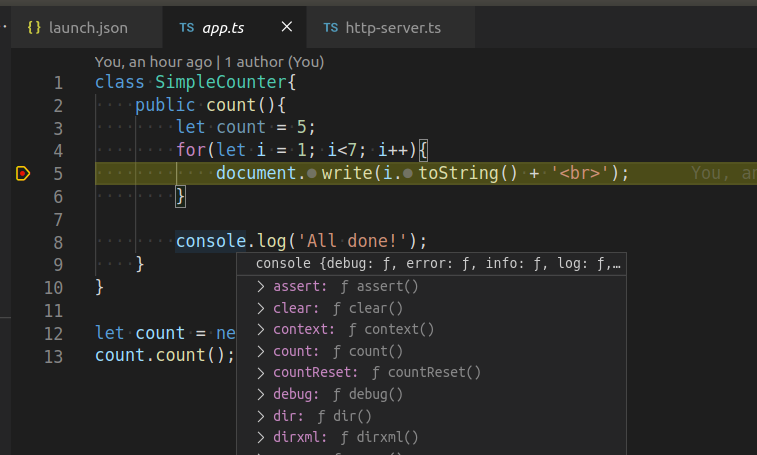757x455 pixels.
Task: Click 'ƒ assert()' value in hover
Action: tap(379, 286)
